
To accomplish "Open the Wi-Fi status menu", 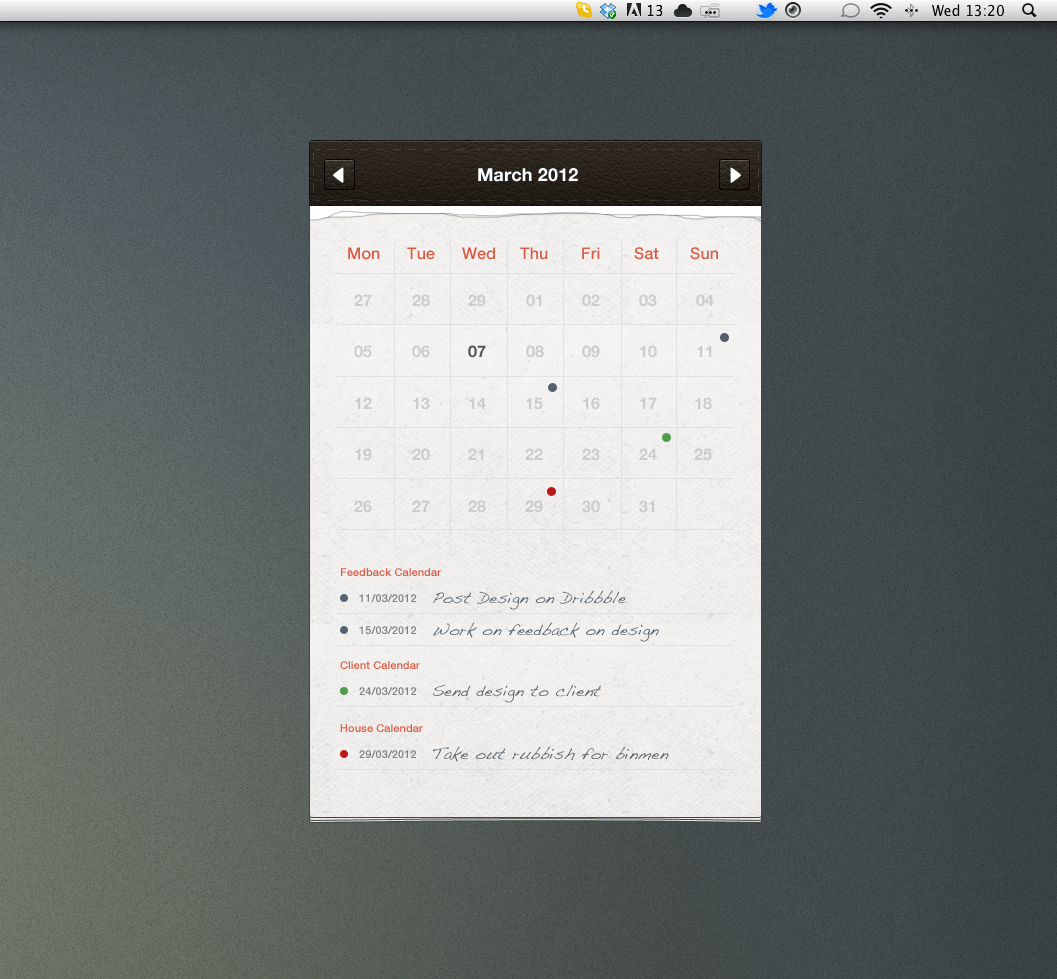I will coord(880,10).
